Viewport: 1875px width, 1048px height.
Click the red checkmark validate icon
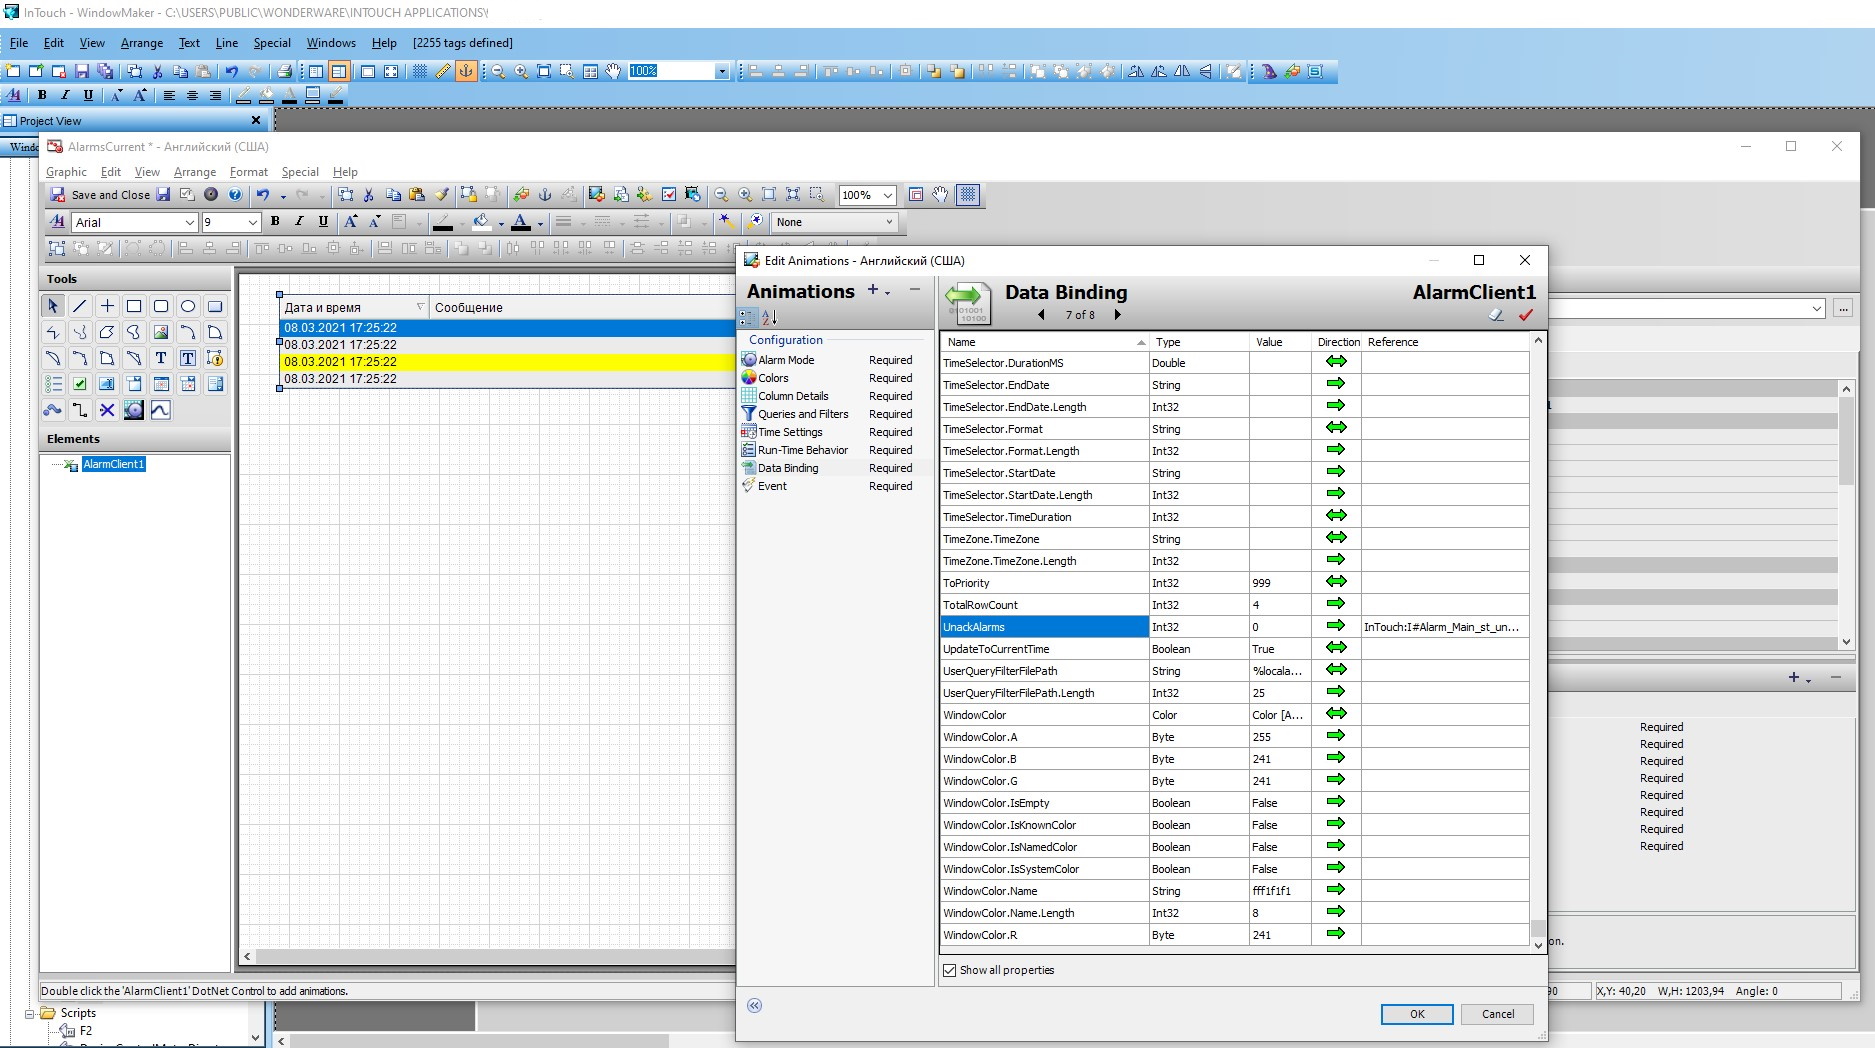1525,315
